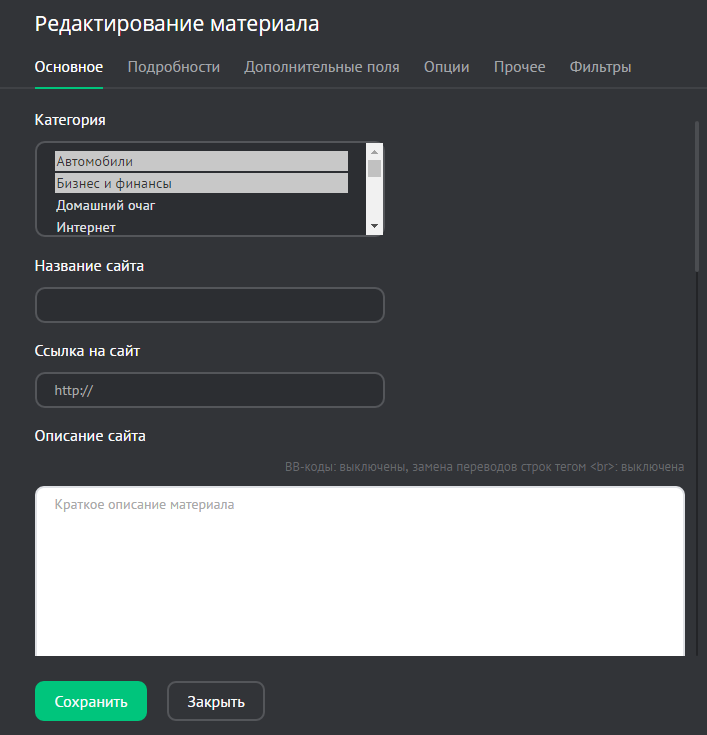Switch to the Основное tab
Image resolution: width=707 pixels, height=735 pixels.
[x=69, y=67]
